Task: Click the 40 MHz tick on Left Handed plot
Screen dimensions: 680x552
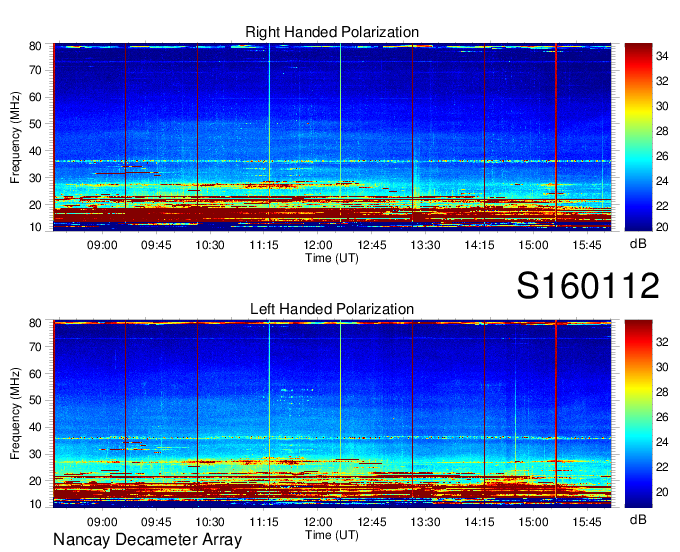Action: [x=35, y=428]
